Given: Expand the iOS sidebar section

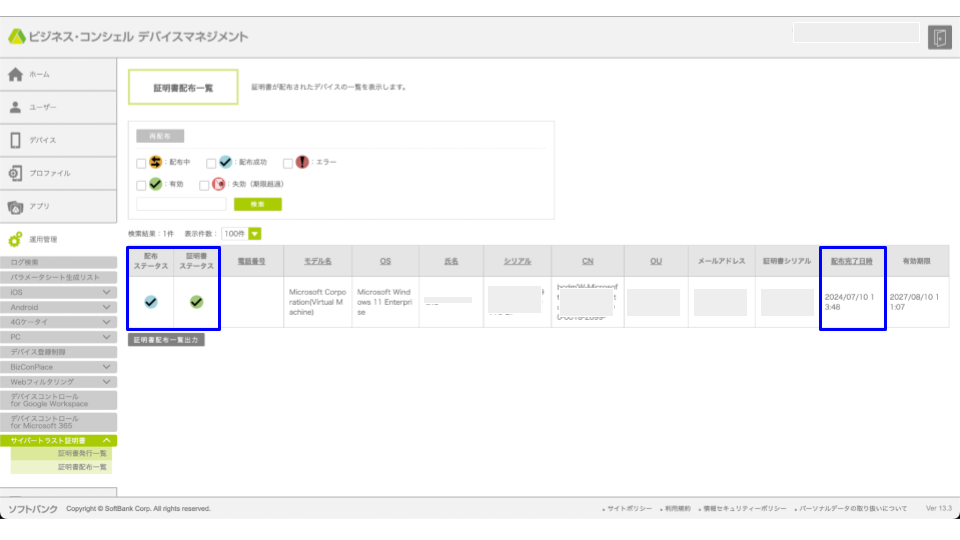Looking at the screenshot, I should (x=58, y=293).
